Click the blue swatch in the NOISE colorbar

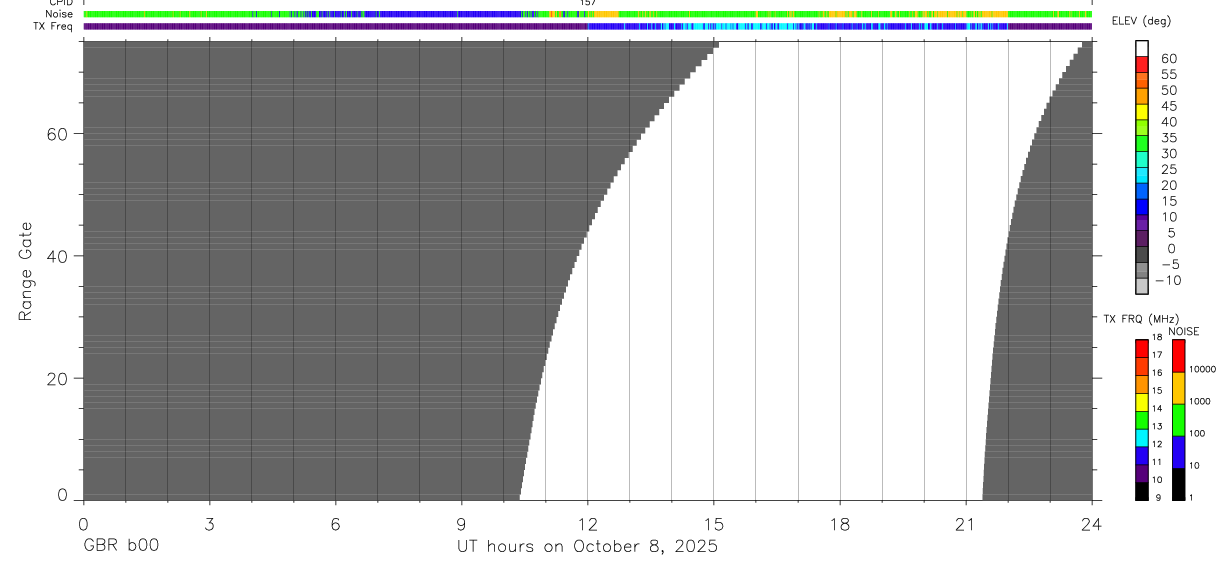coord(1179,452)
